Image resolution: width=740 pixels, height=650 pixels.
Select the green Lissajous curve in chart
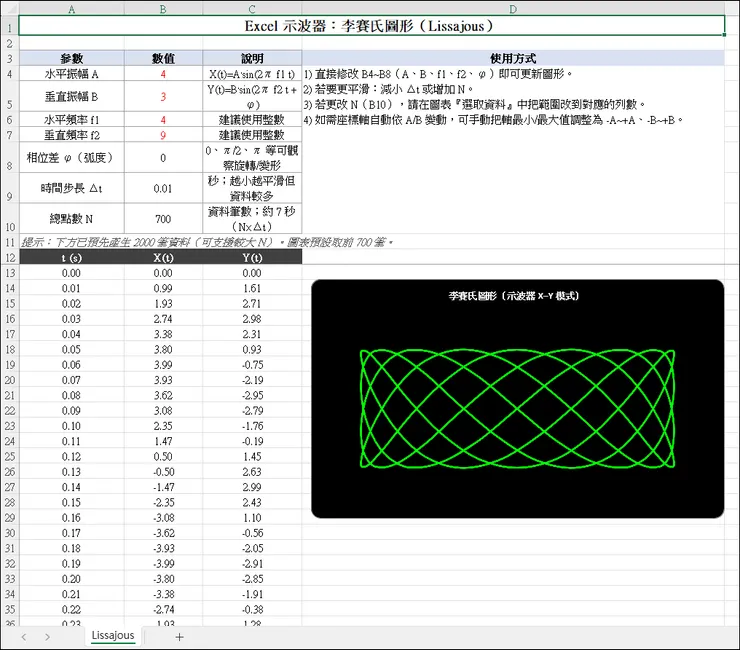click(517, 409)
